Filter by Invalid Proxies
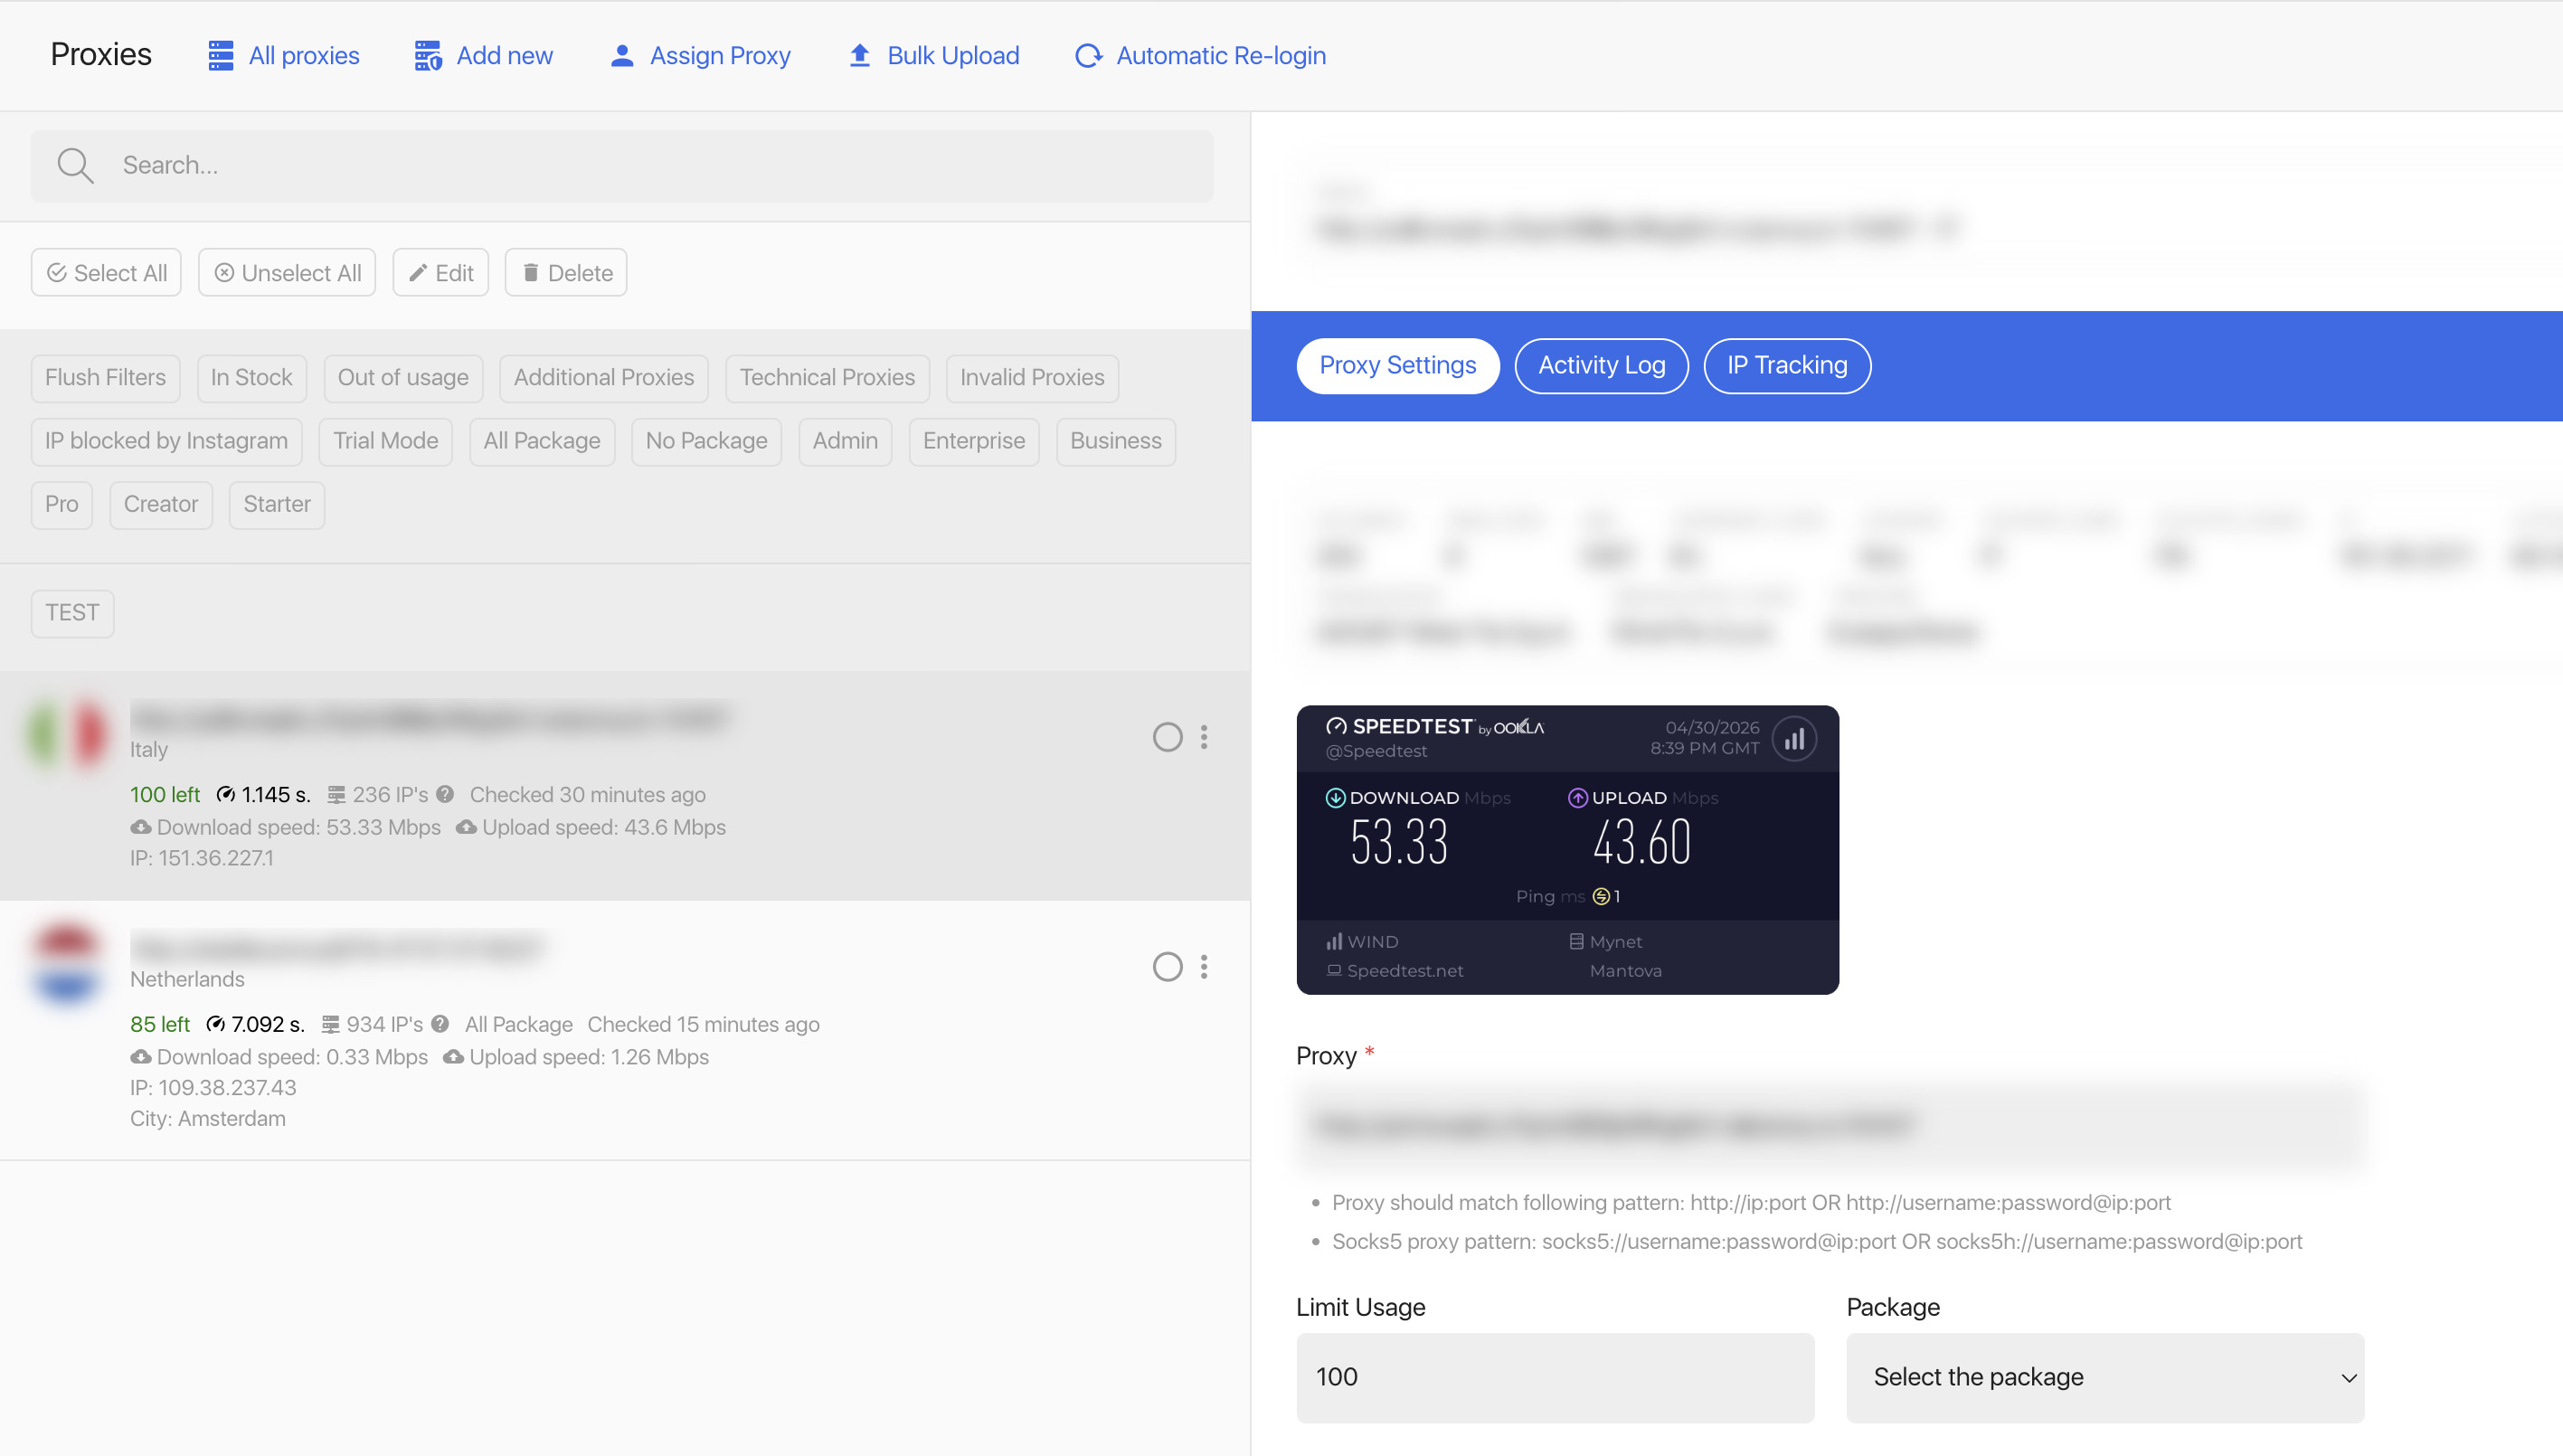The width and height of the screenshot is (2563, 1456). click(1032, 378)
